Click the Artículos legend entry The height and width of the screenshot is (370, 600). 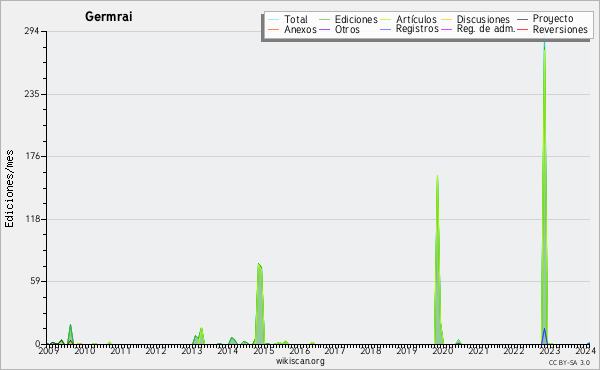409,19
